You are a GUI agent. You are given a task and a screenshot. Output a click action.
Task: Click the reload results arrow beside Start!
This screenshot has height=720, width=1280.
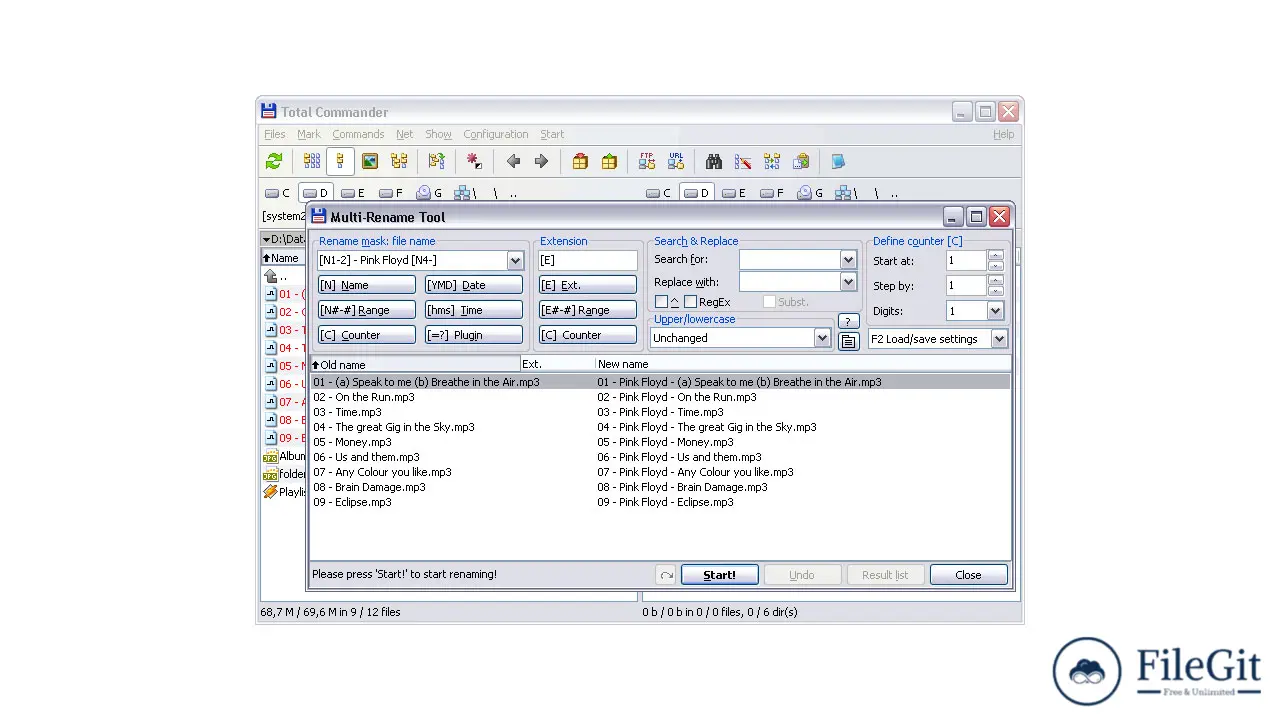[x=666, y=575]
